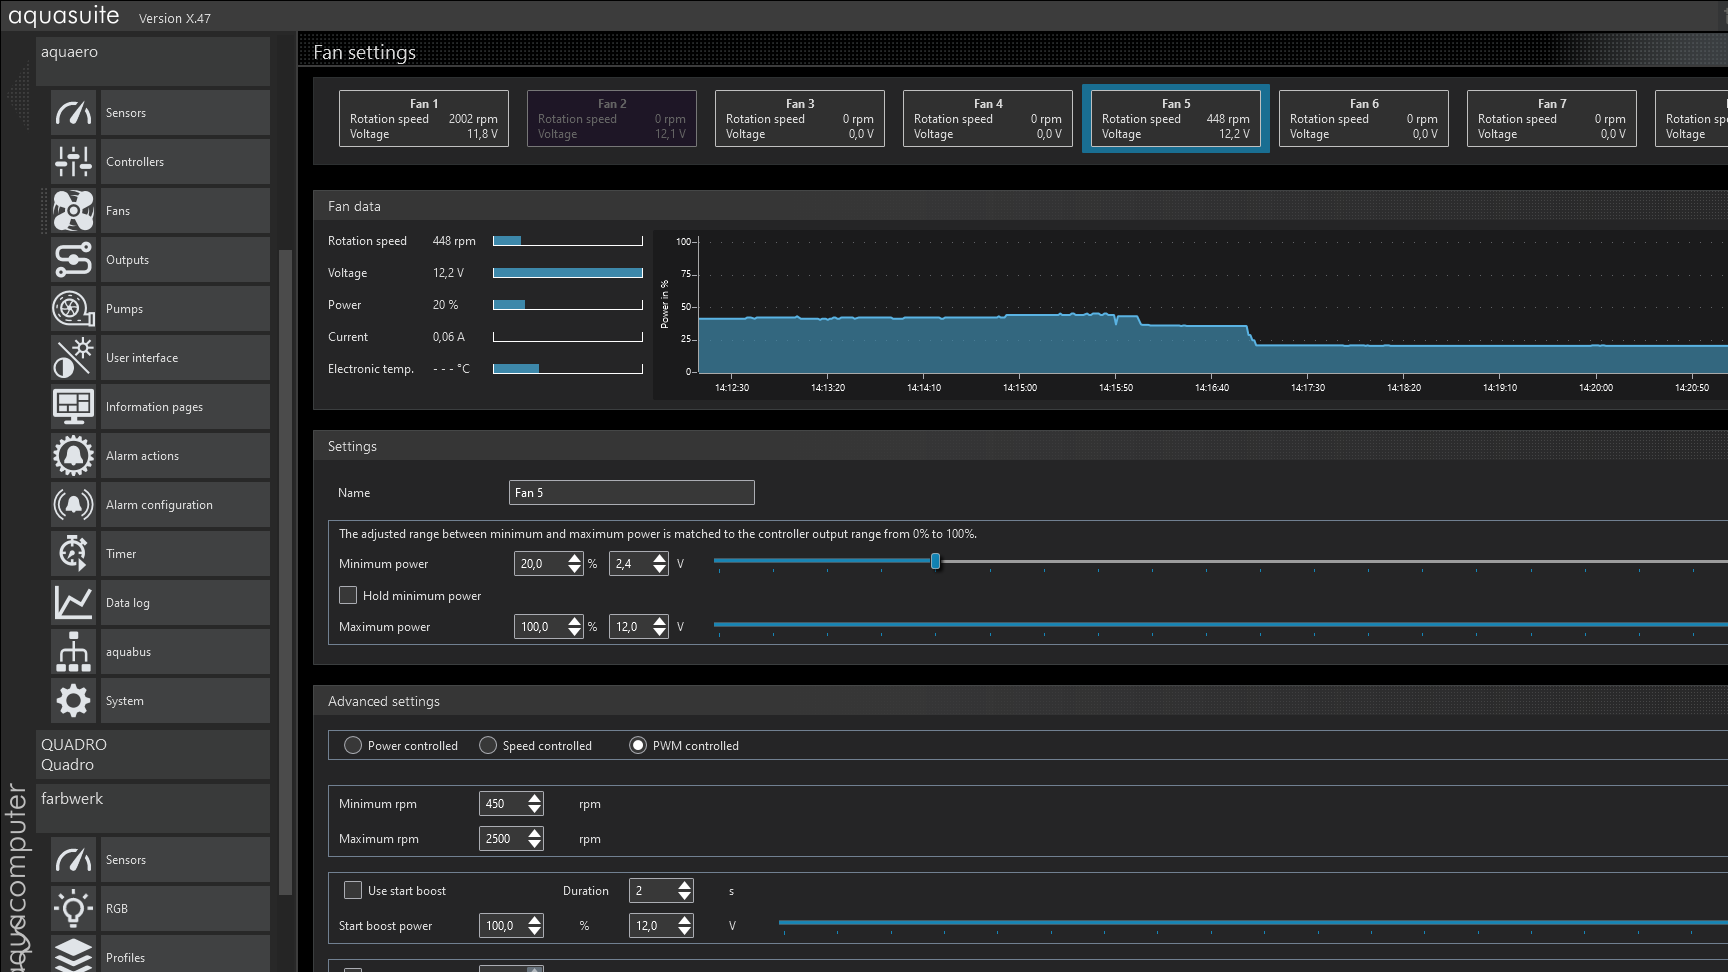The image size is (1728, 972).
Task: Increase start boost Duration with up arrow
Action: coord(685,885)
